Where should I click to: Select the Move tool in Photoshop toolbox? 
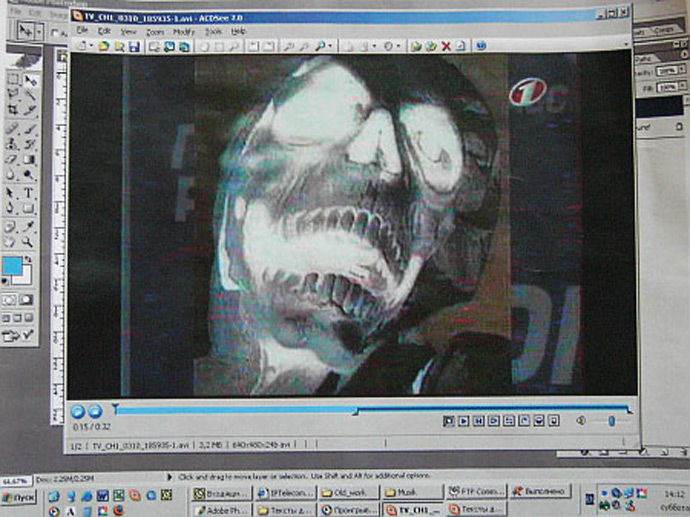point(30,80)
